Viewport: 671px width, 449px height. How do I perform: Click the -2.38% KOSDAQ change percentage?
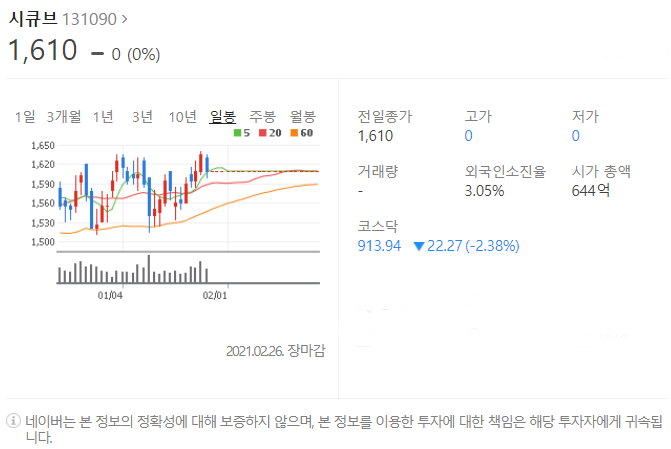point(492,246)
